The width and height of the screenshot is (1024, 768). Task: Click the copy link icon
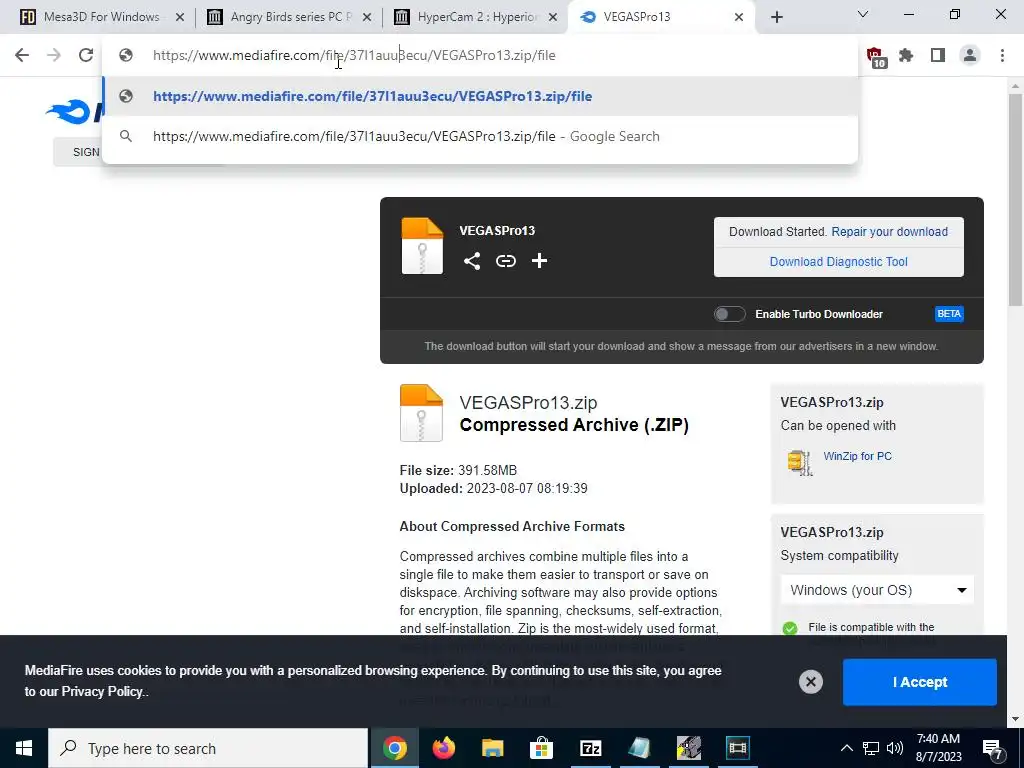(505, 261)
